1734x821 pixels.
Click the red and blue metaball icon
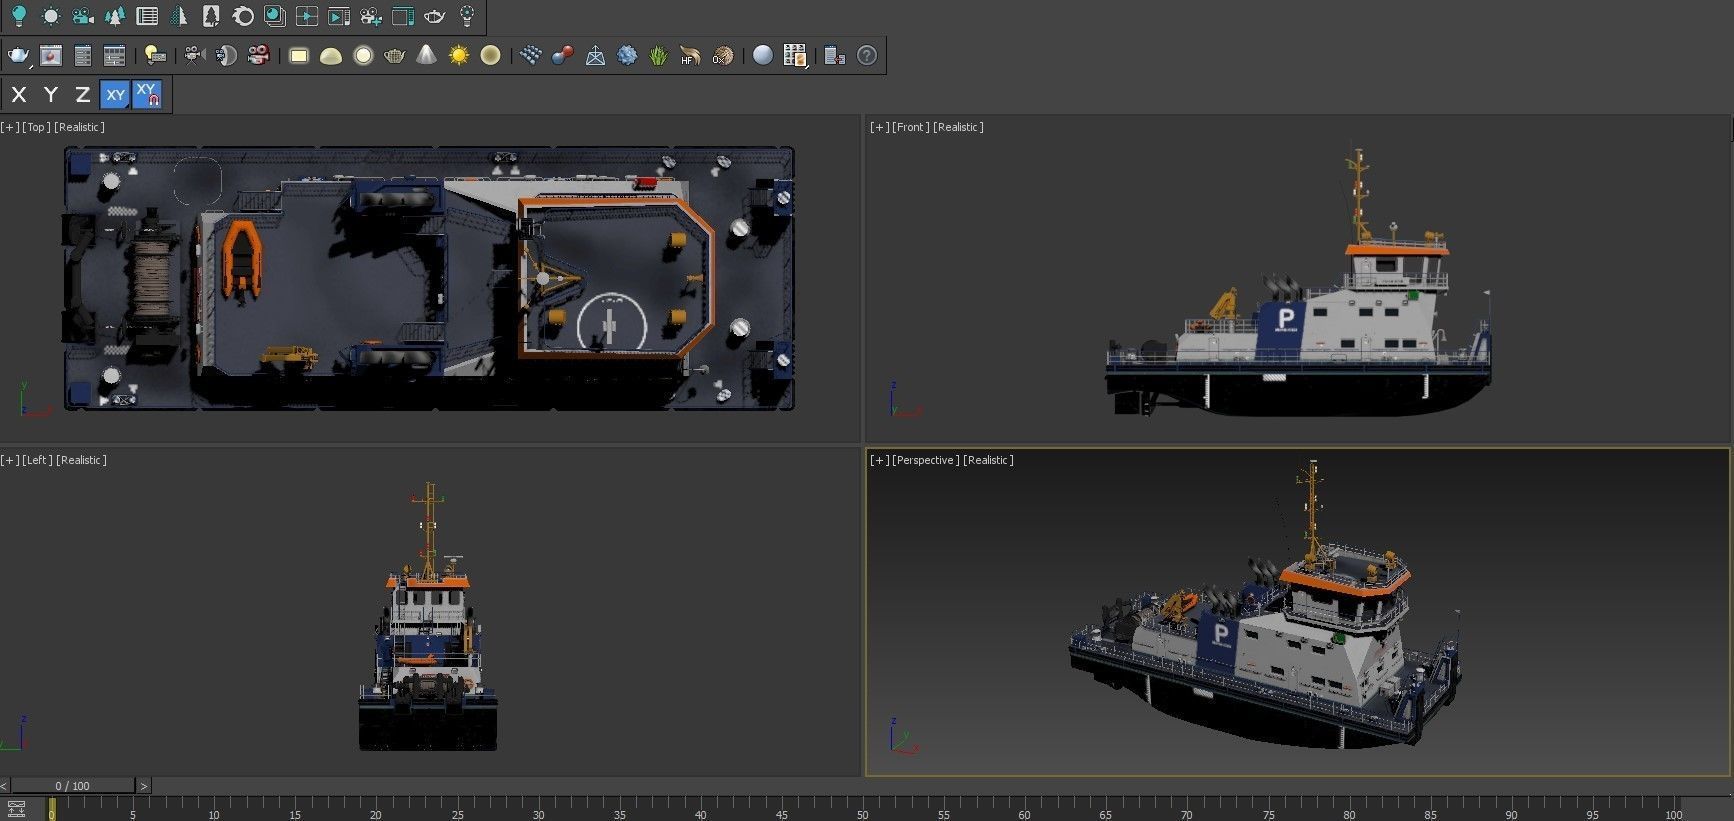click(x=563, y=56)
